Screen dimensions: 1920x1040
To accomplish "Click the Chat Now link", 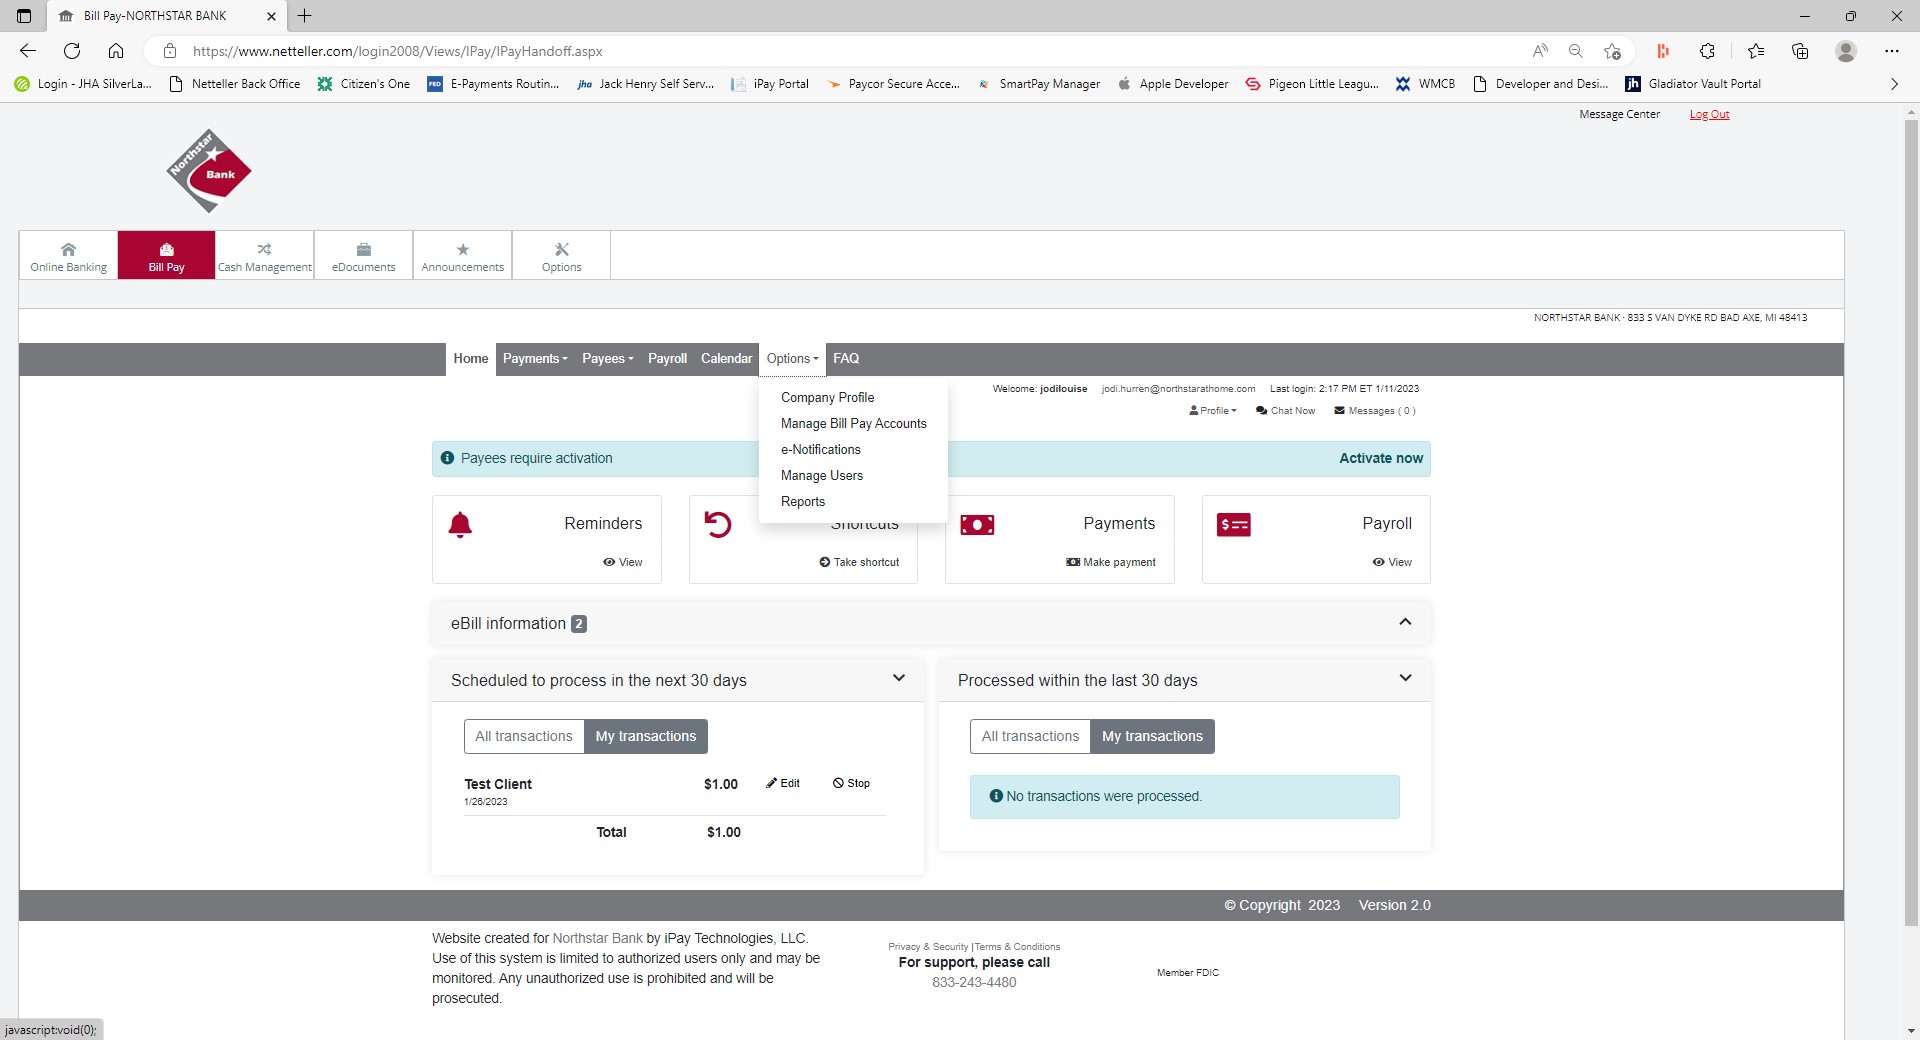I will 1286,411.
